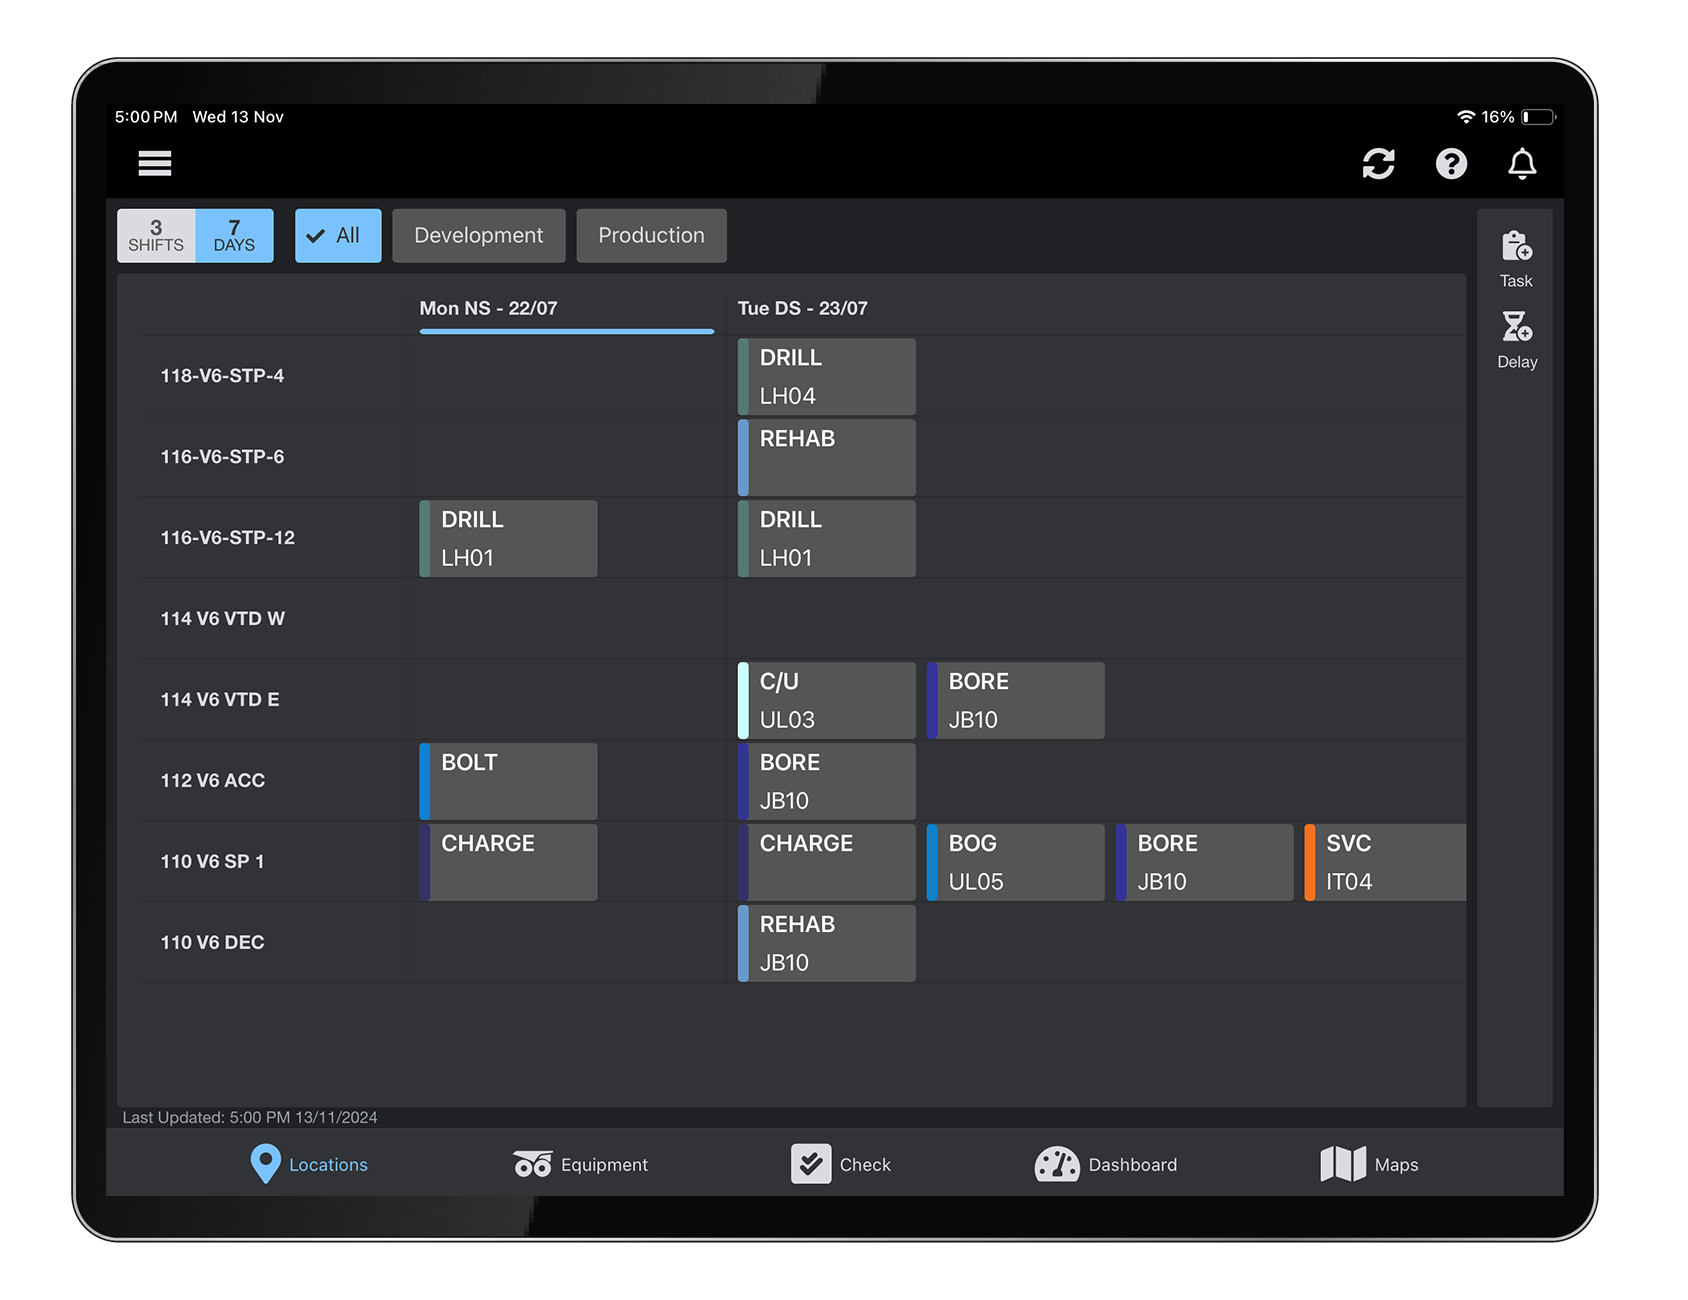This screenshot has width=1688, height=1300.
Task: Tap the Wi-Fi status icon
Action: click(x=1466, y=117)
